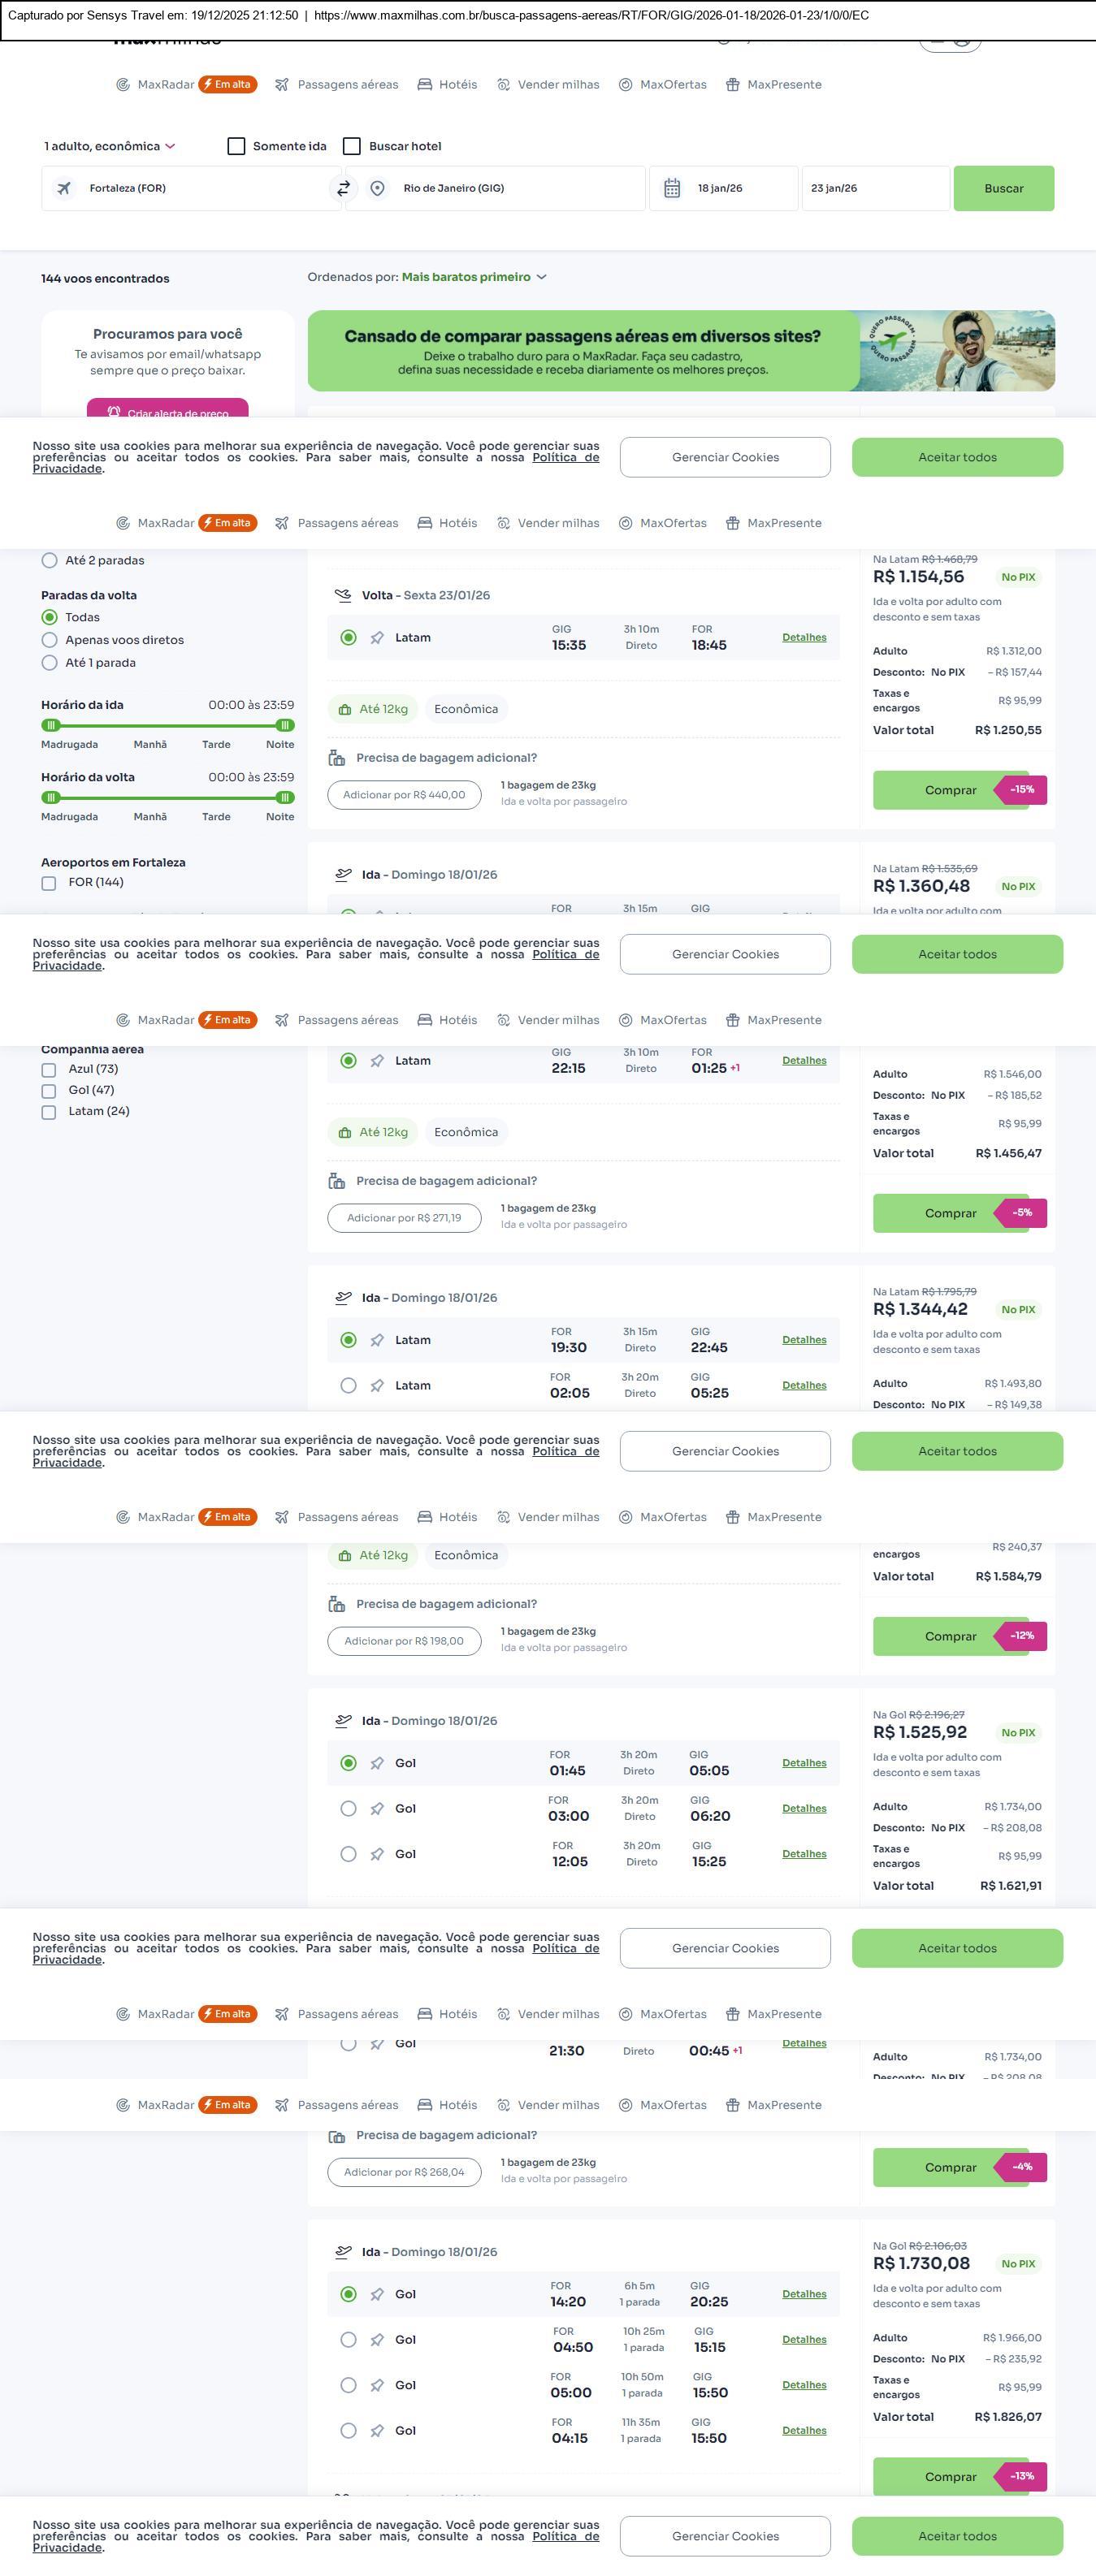This screenshot has width=1096, height=2576.
Task: Filter by Azul (73) airline checkbox
Action: (49, 1070)
